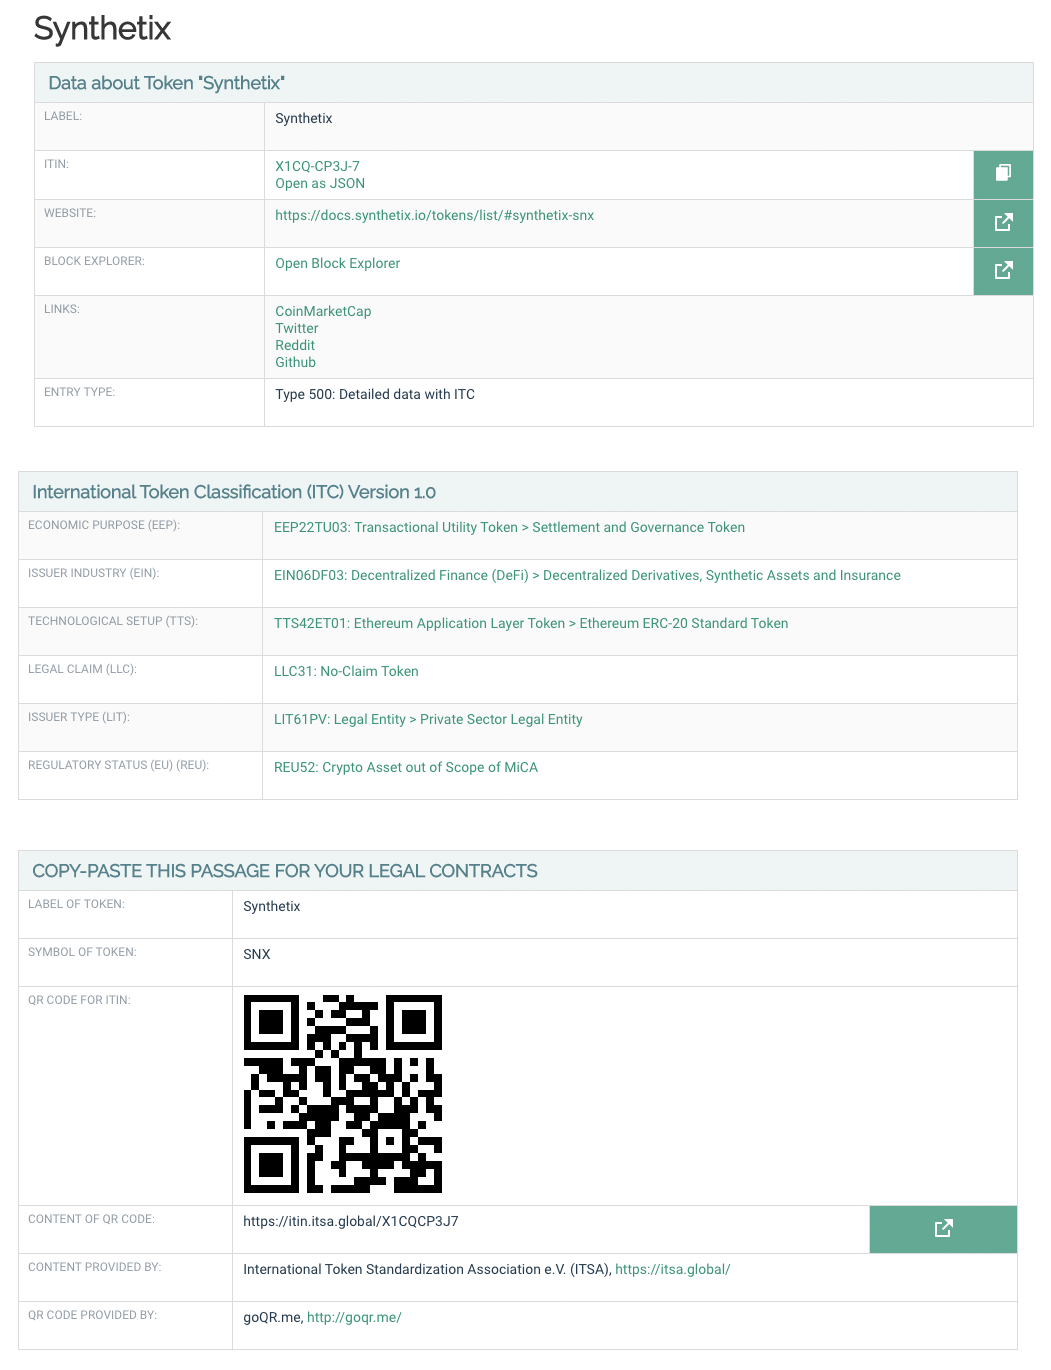Click the LEGAL CLAIM (LLC) label
Screen dimensions: 1051x1370
(x=82, y=669)
